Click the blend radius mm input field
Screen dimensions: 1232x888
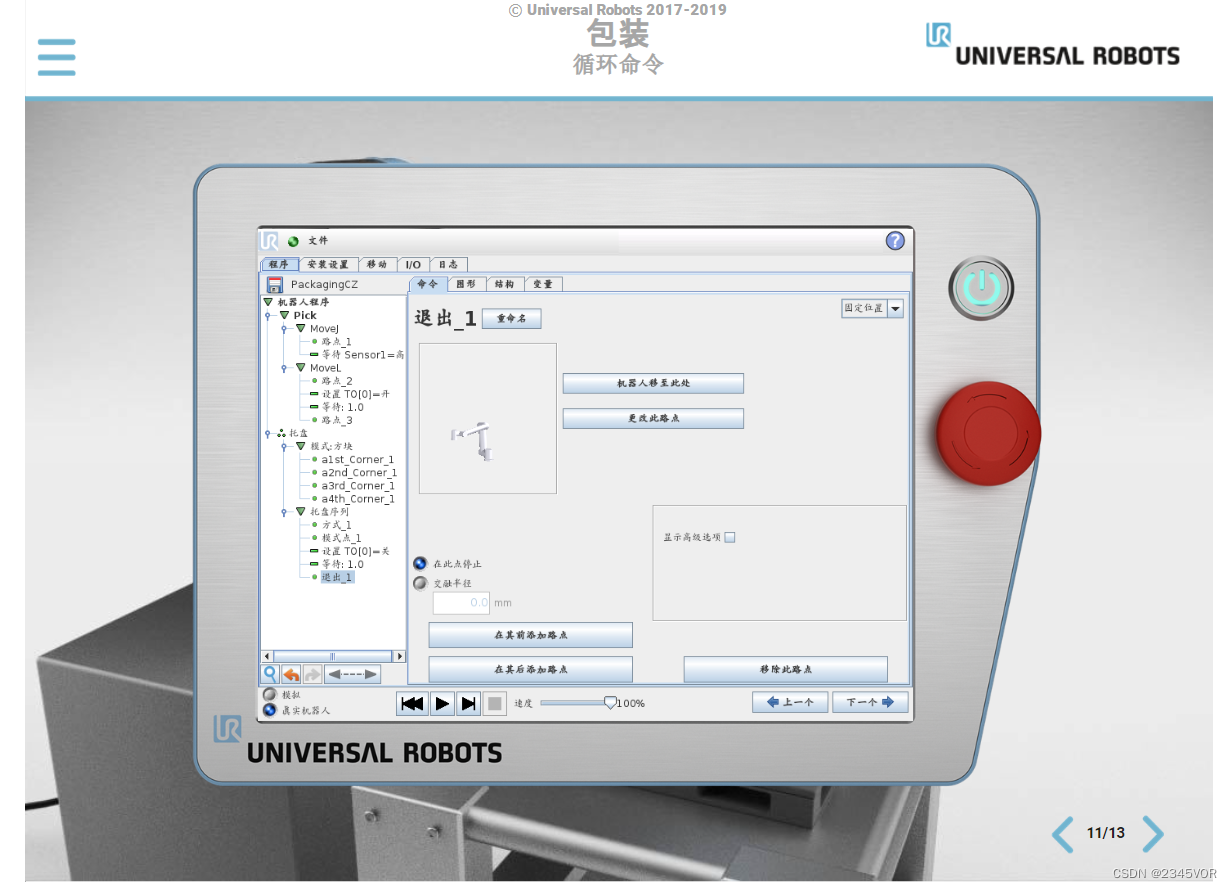[461, 603]
